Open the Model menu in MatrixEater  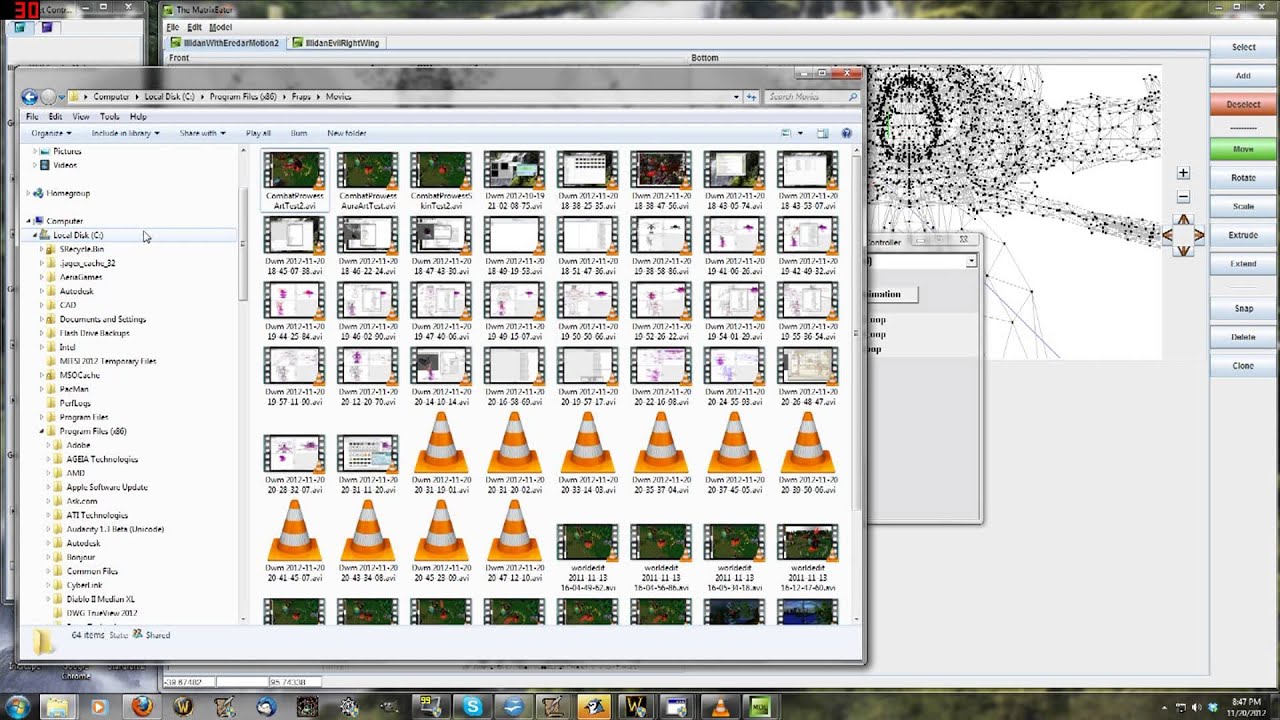tap(220, 27)
